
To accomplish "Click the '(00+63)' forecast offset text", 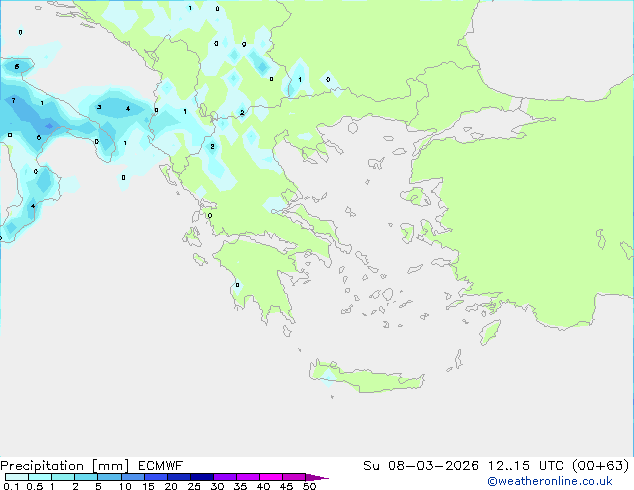I will click(x=600, y=466).
